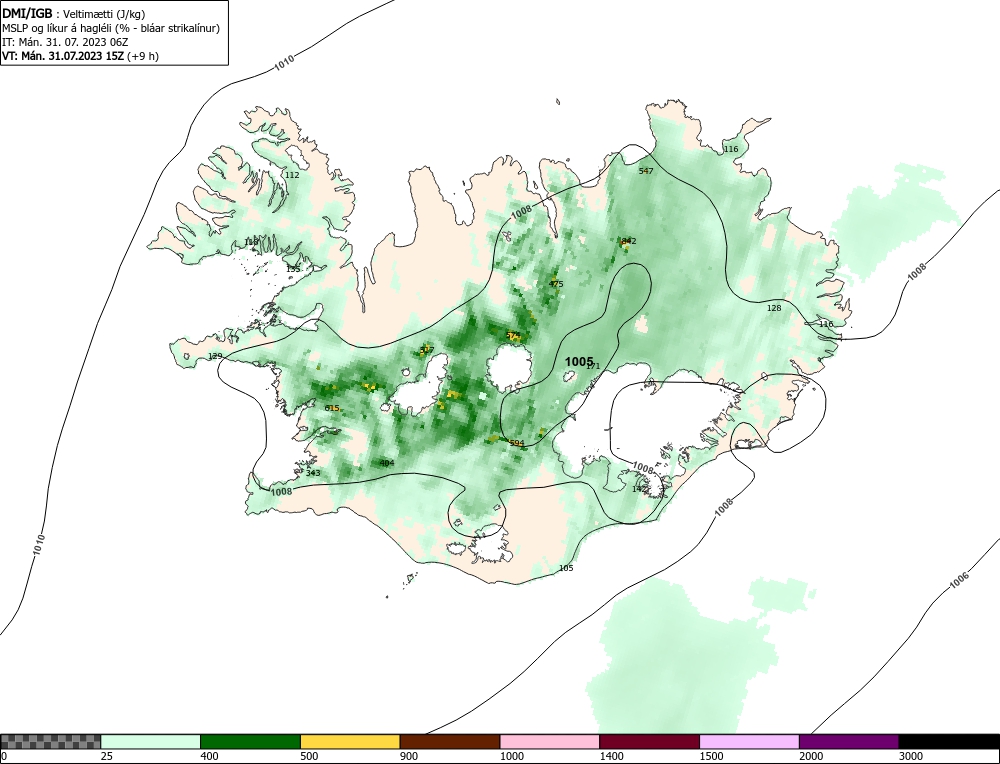The height and width of the screenshot is (764, 1000).
Task: Click the 'IT: Mán. 31. 07. 2023 06Z' line
Action: [x=65, y=42]
